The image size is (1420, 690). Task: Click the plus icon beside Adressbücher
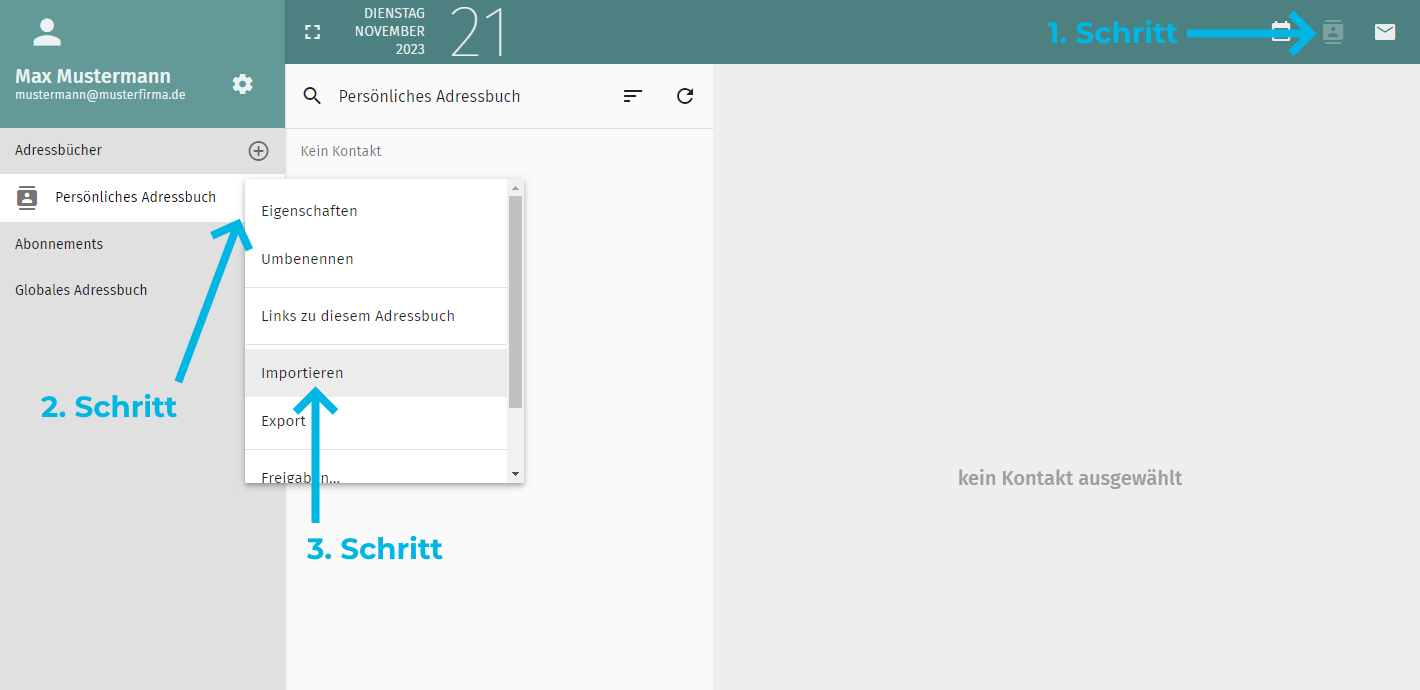[x=258, y=151]
